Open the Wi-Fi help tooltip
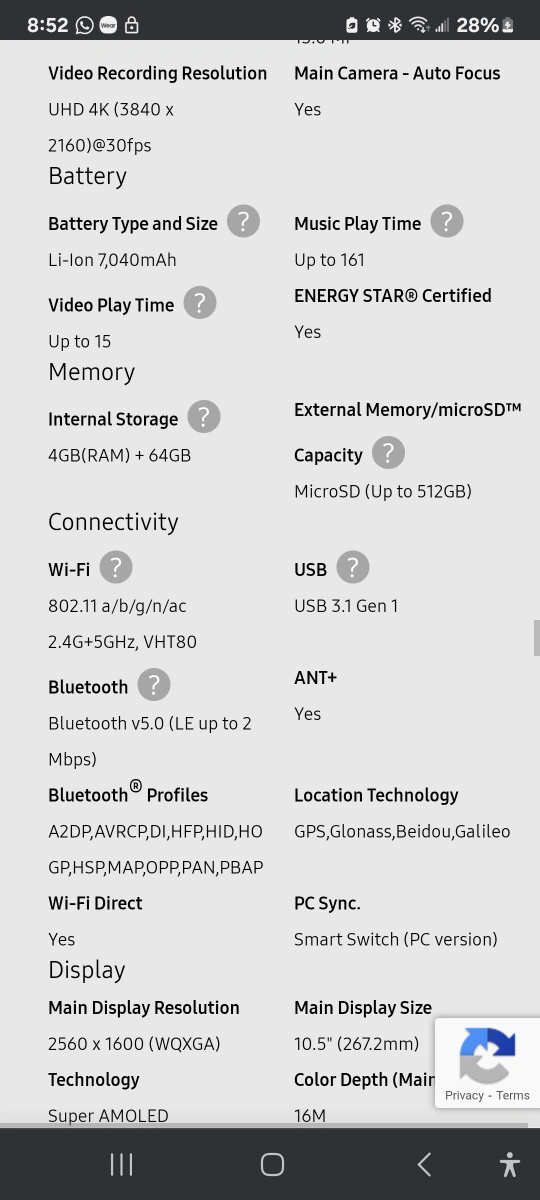 (x=116, y=567)
